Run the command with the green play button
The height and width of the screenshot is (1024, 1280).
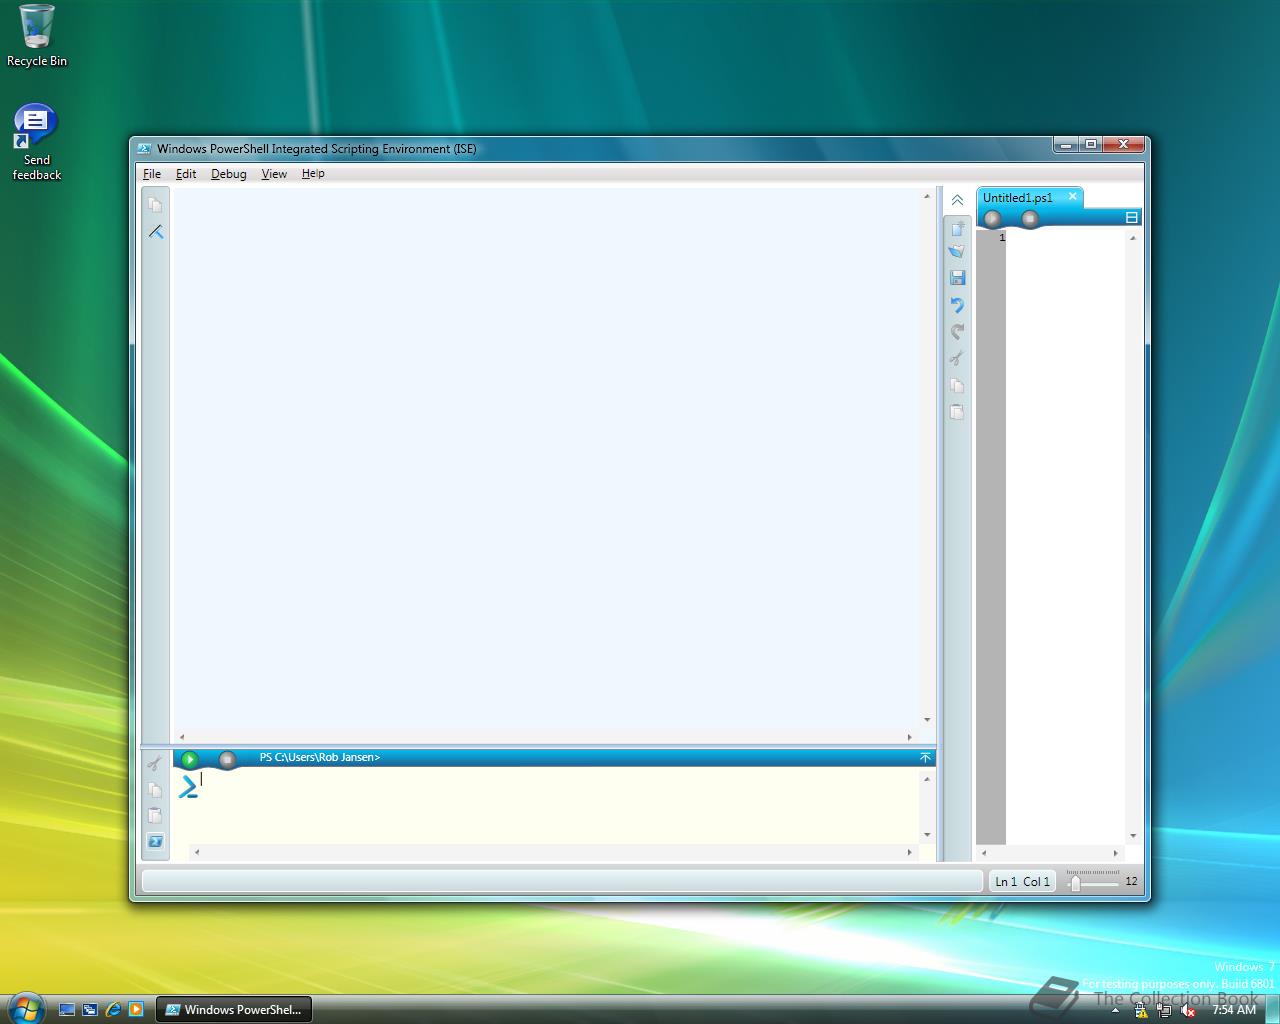click(x=189, y=759)
